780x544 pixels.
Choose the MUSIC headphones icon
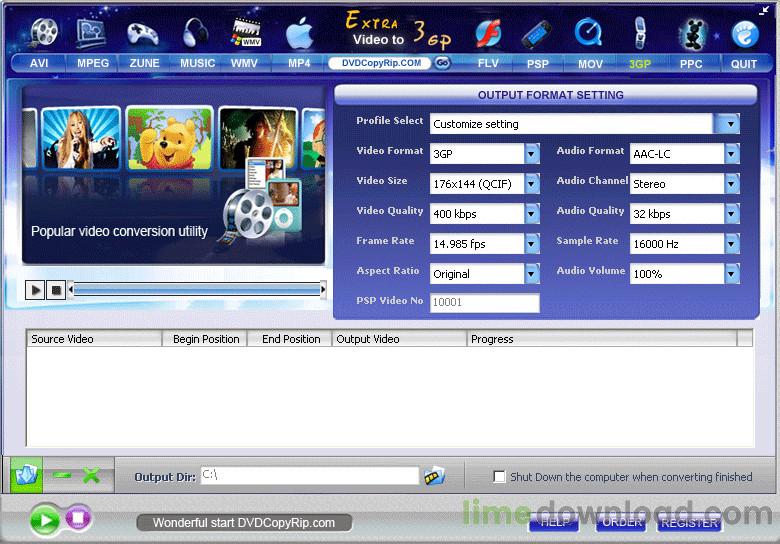195,32
